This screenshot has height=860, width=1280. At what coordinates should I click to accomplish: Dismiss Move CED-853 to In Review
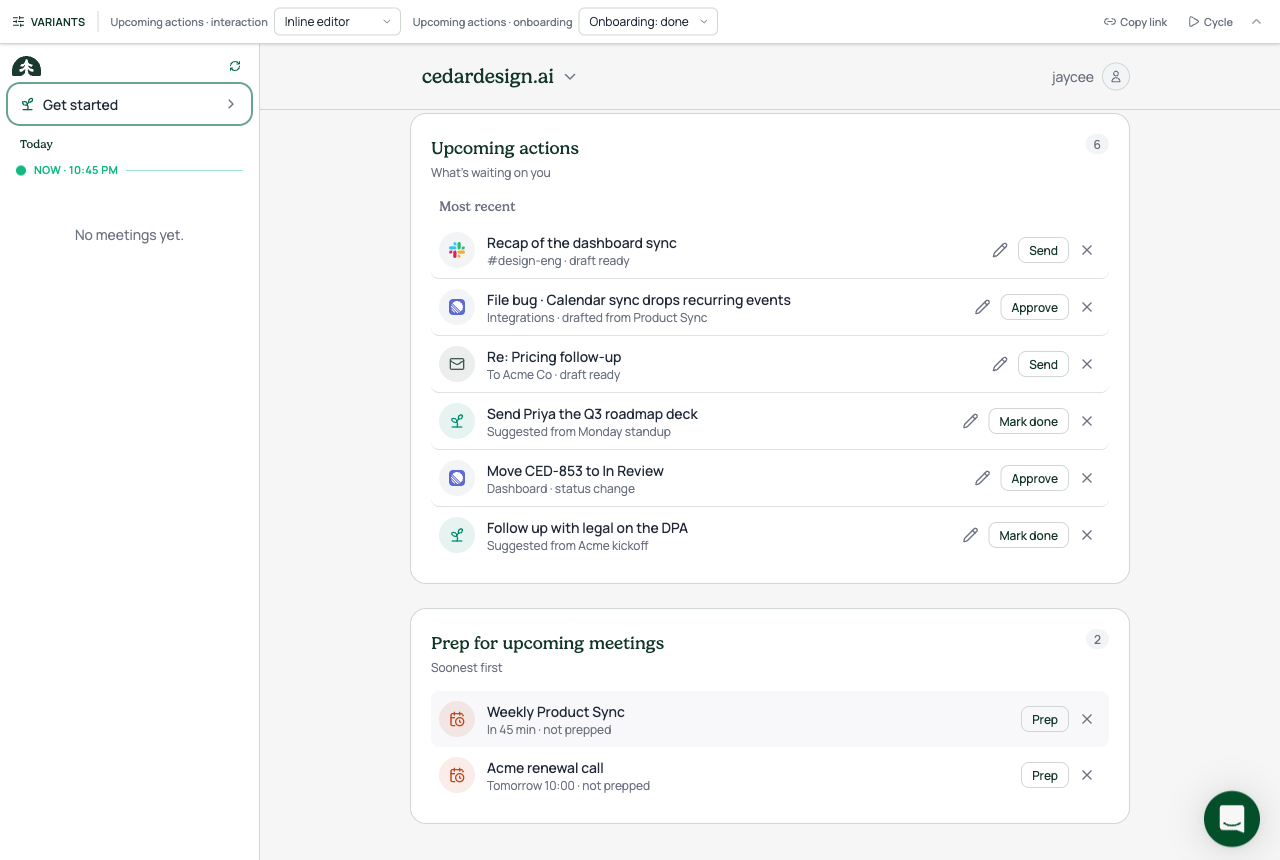1087,478
